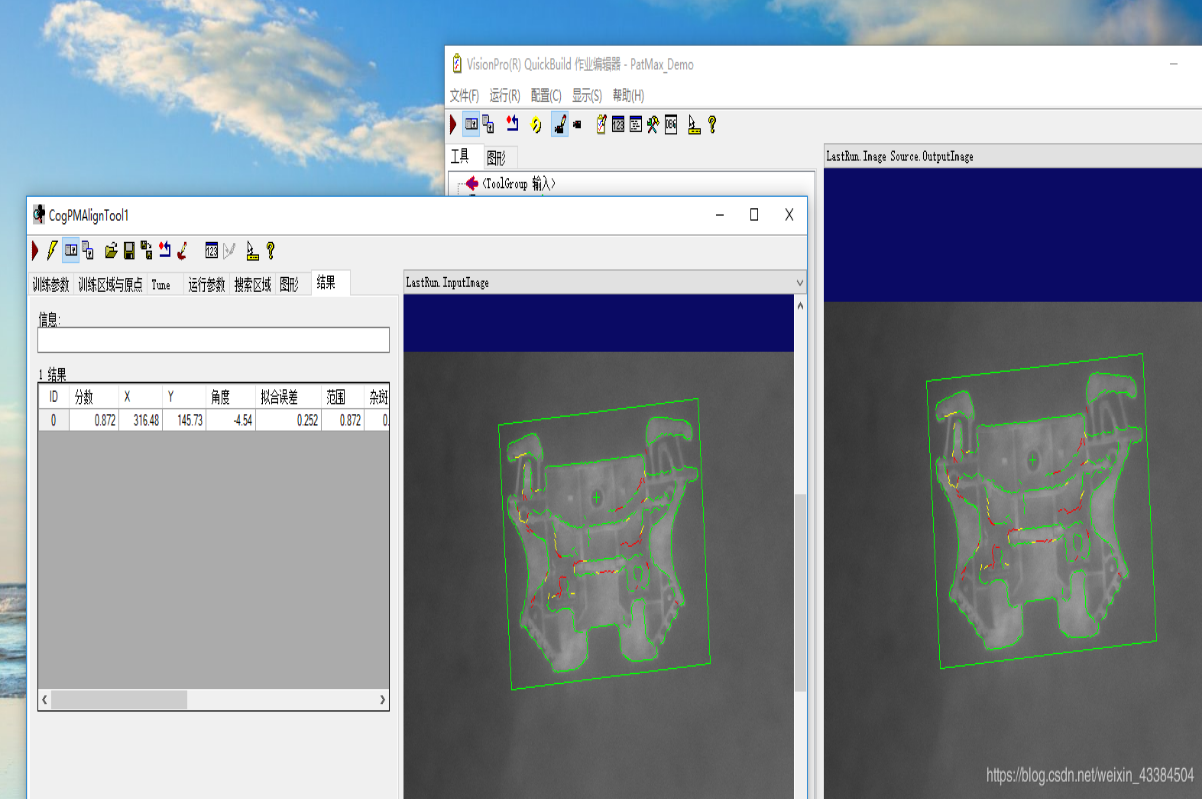Screen dimensions: 1204x800
Task: Open the hammer and wrench tools icon
Action: point(652,124)
